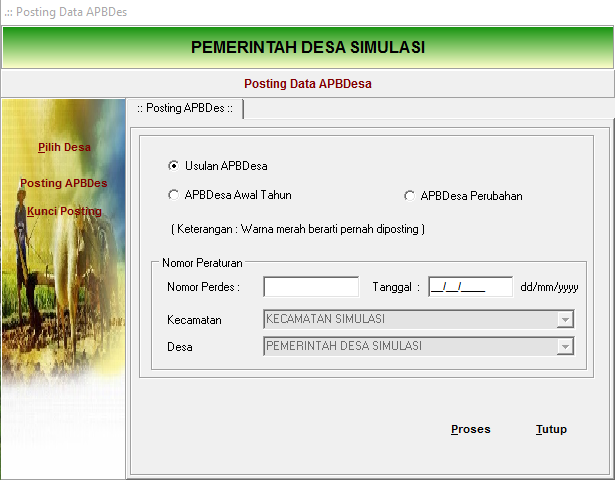Click the green Pemerintah Desa Simulasi banner
Screen dimensions: 615x480
point(307,47)
